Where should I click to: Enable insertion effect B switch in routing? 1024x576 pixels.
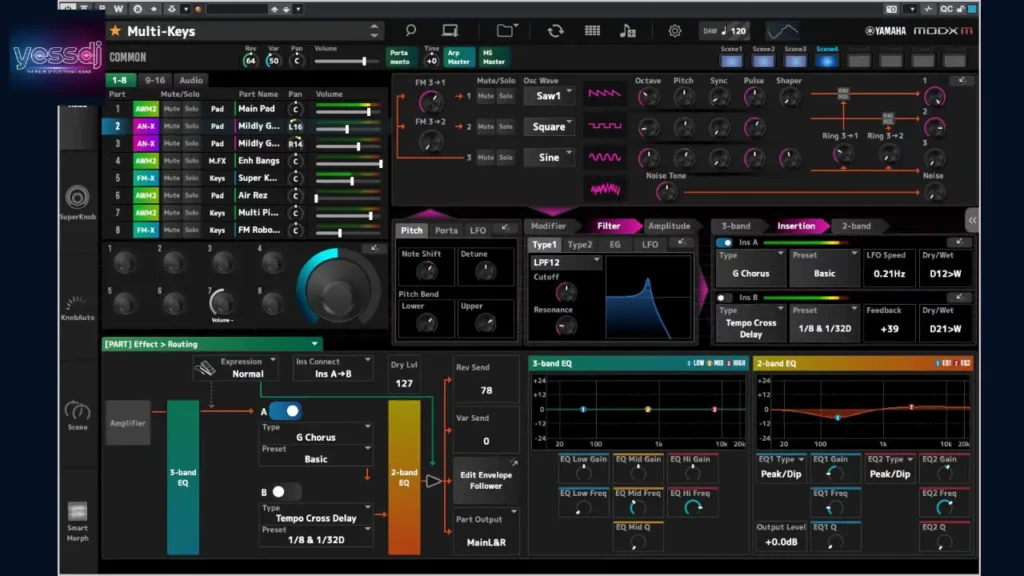tap(284, 491)
